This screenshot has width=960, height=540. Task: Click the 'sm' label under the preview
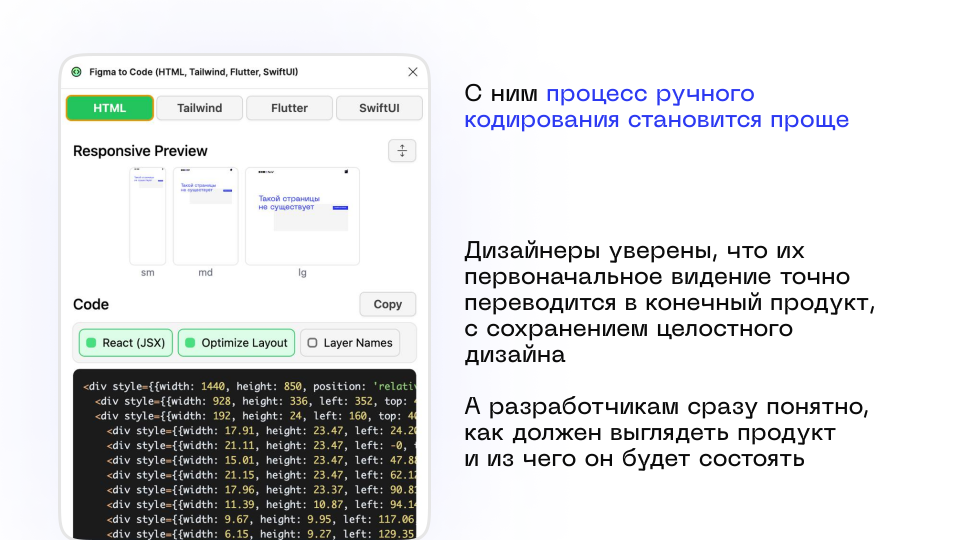click(x=148, y=272)
